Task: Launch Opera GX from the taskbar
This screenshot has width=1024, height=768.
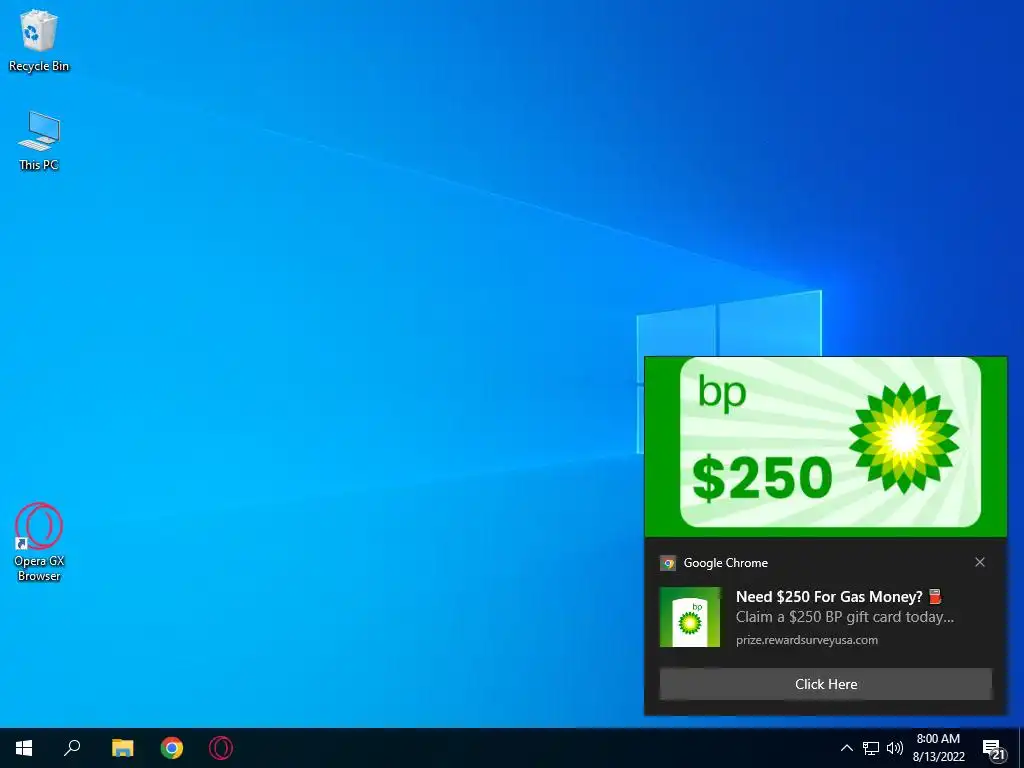Action: pyautogui.click(x=221, y=748)
